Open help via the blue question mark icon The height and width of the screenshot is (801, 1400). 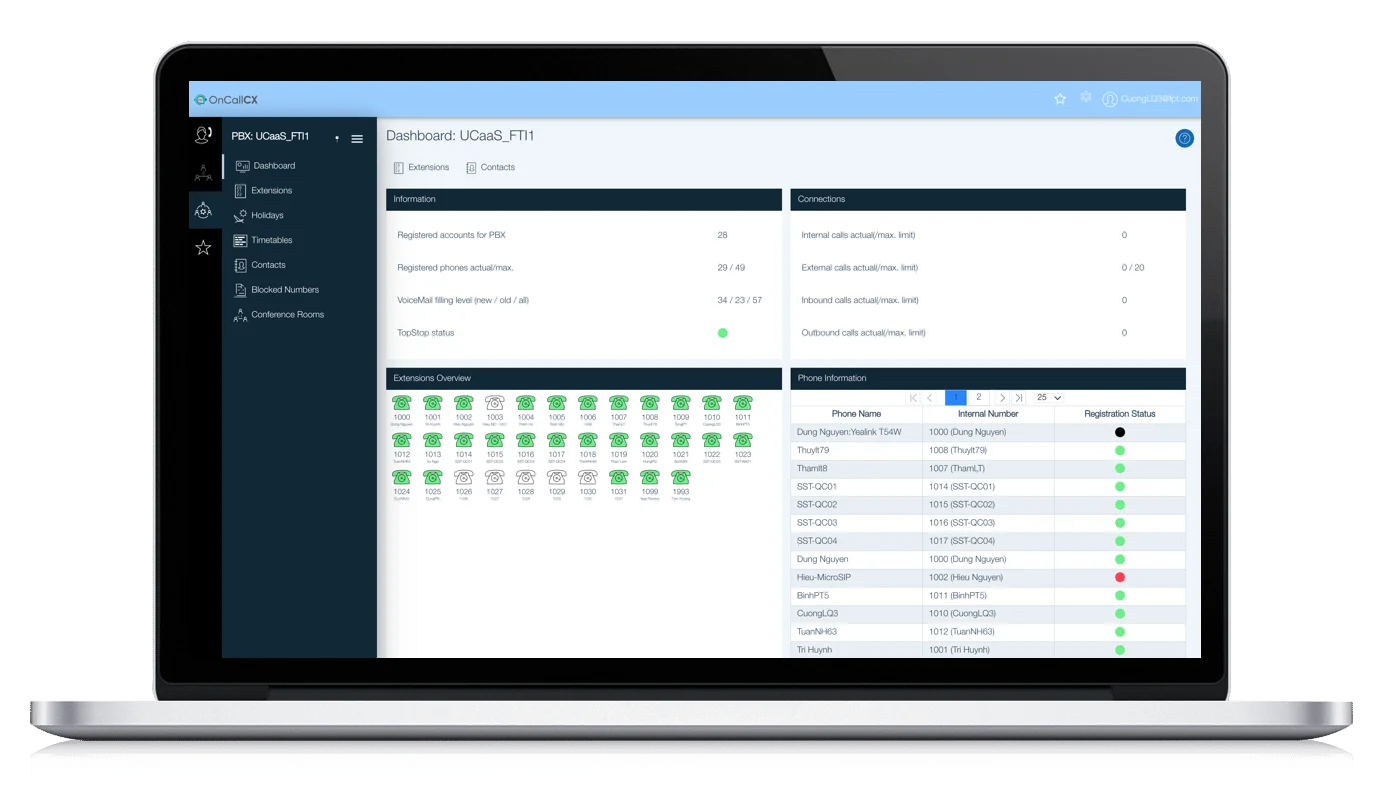click(x=1184, y=139)
